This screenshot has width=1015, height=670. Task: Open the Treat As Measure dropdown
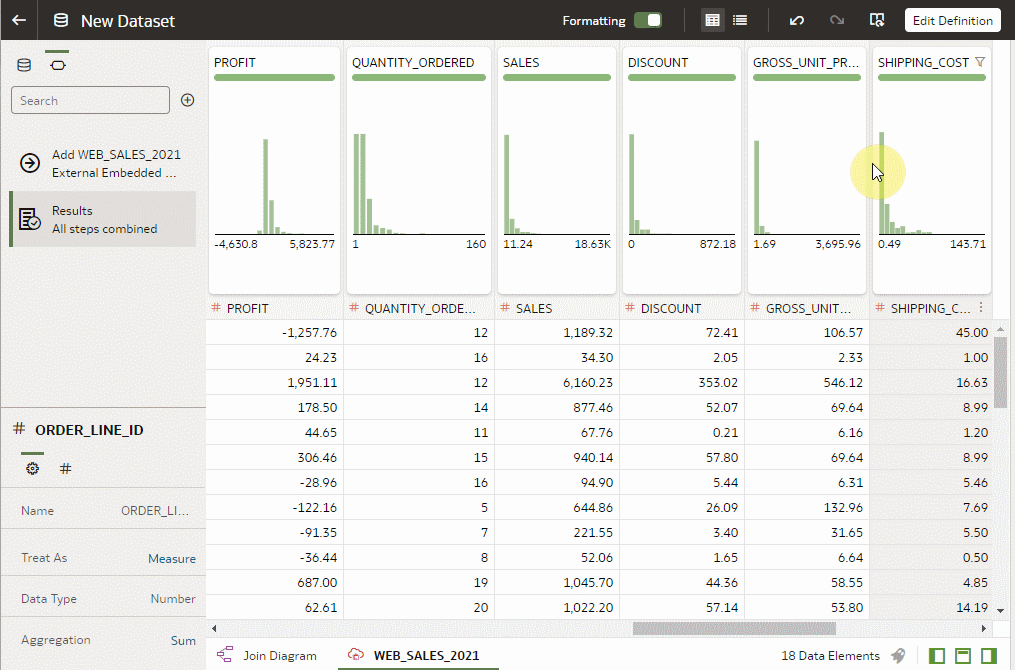point(171,559)
